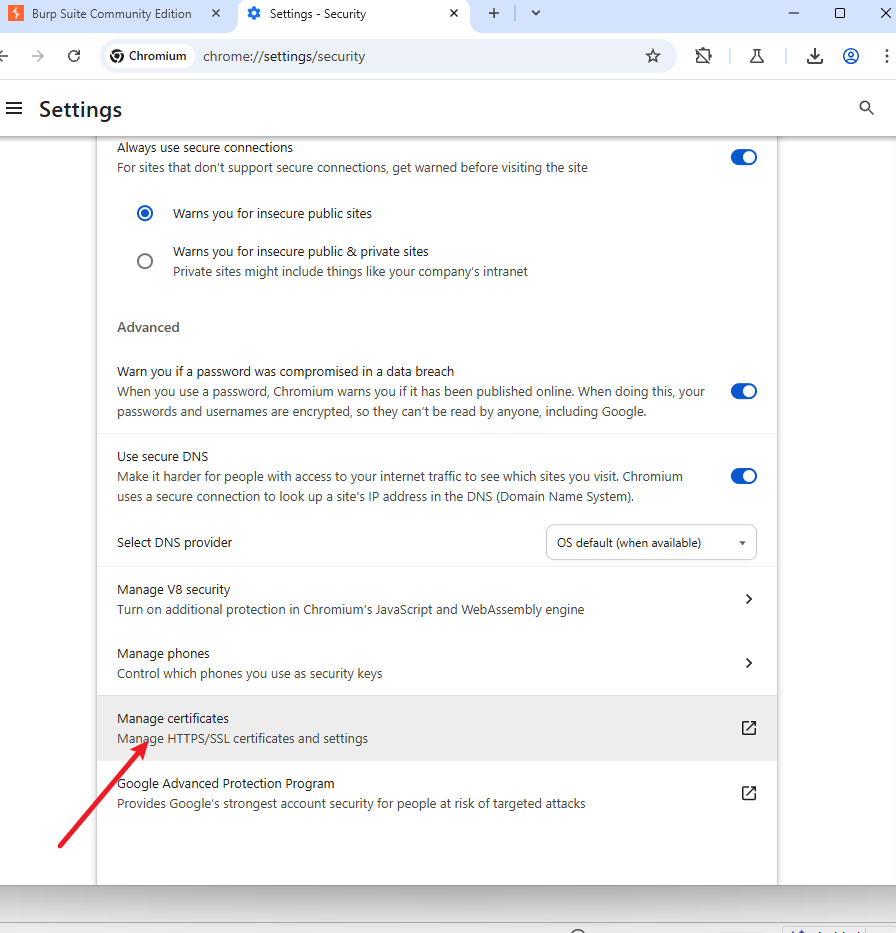This screenshot has width=896, height=933.
Task: Open a new tab with plus button
Action: (494, 13)
